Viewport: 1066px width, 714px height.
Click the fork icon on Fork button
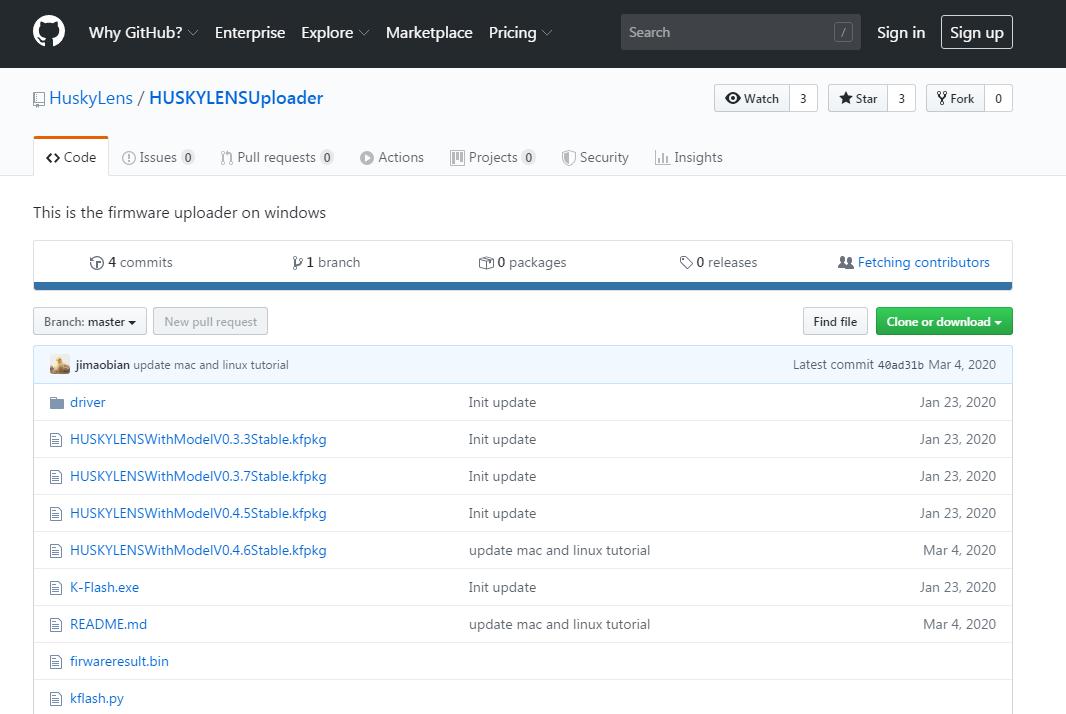(x=942, y=98)
